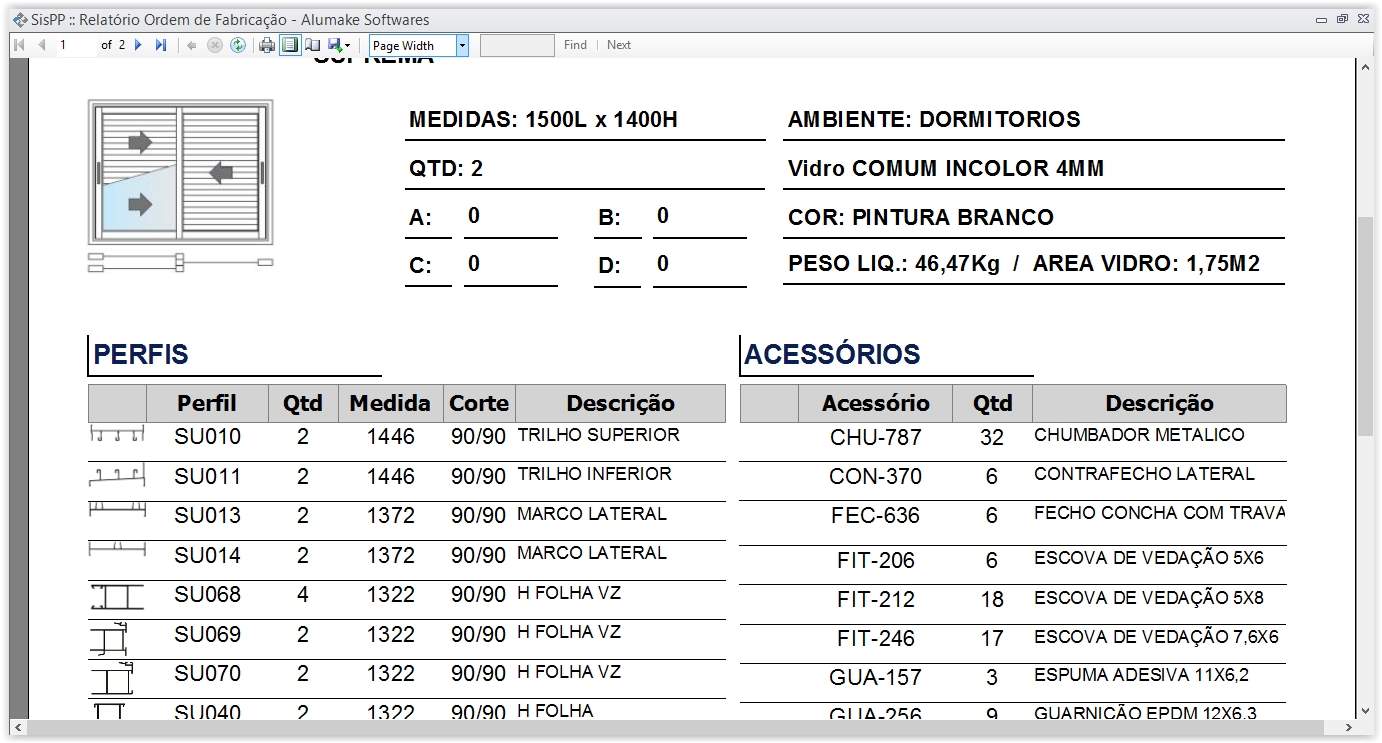Image resolution: width=1382 pixels, height=743 pixels.
Task: Minimize the SisPP report window
Action: (x=1321, y=19)
